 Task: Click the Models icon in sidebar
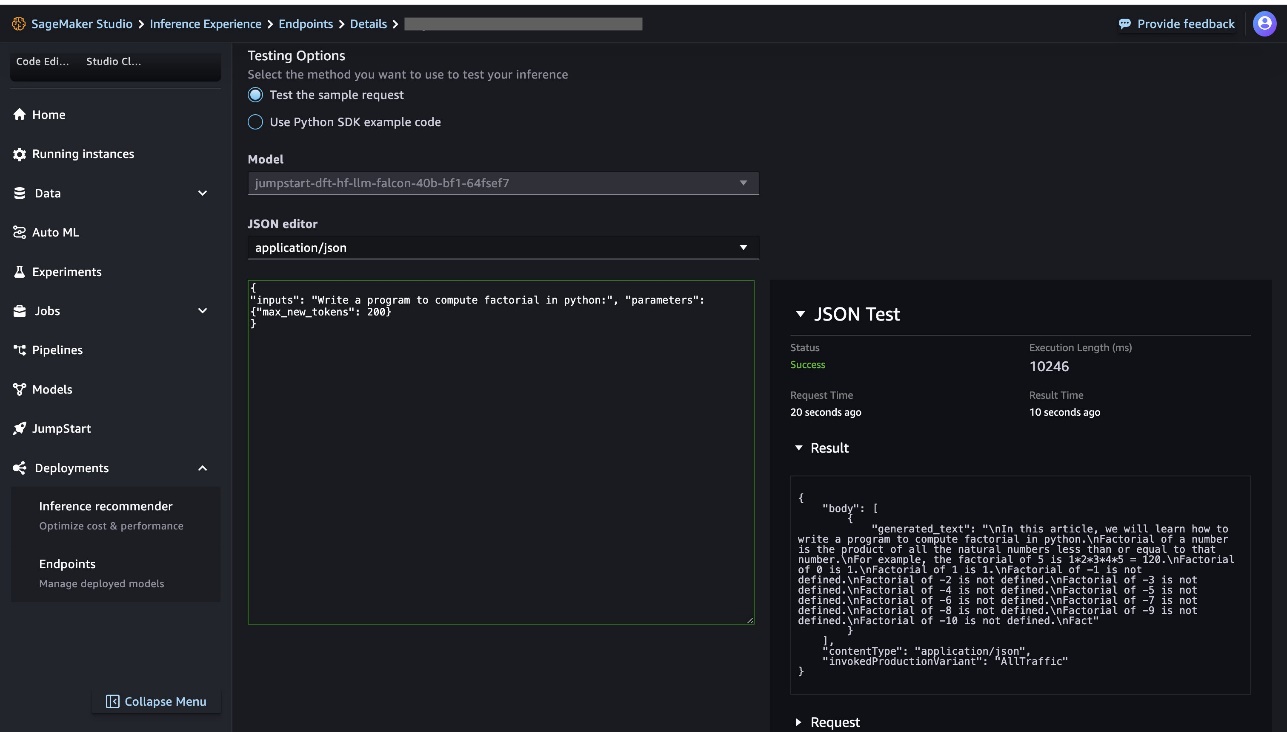19,389
